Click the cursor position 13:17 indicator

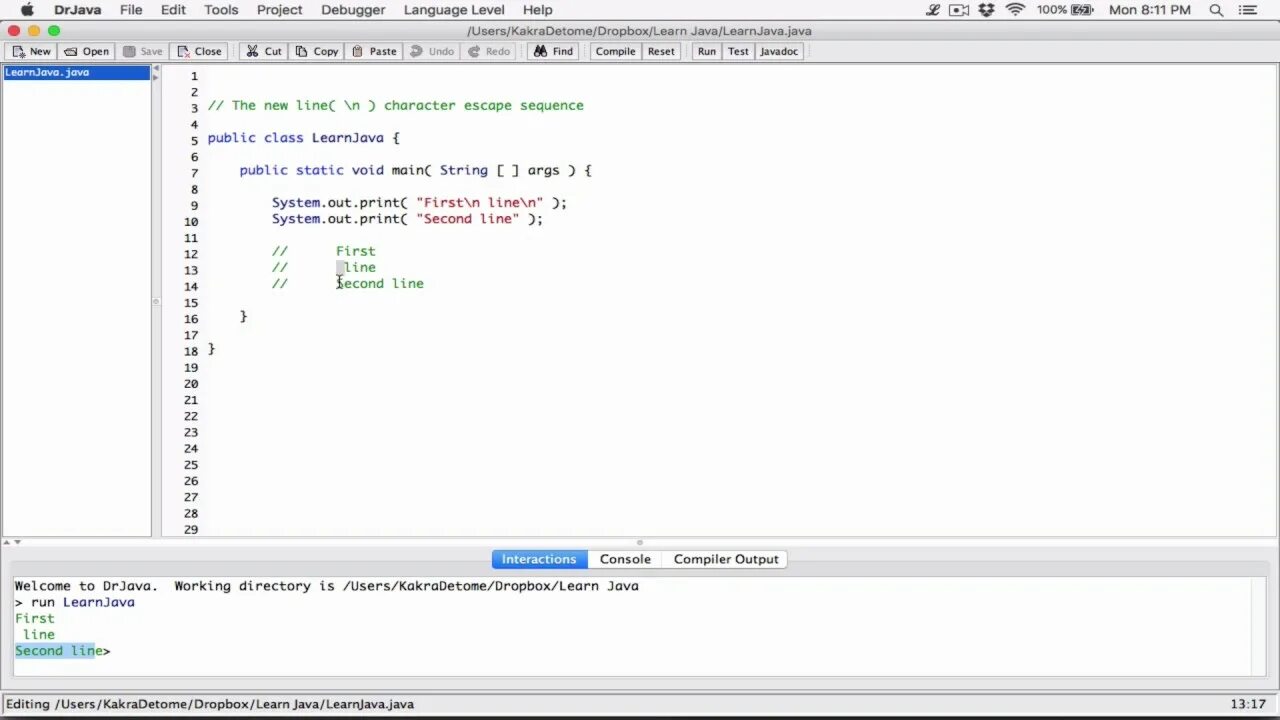[x=1249, y=704]
